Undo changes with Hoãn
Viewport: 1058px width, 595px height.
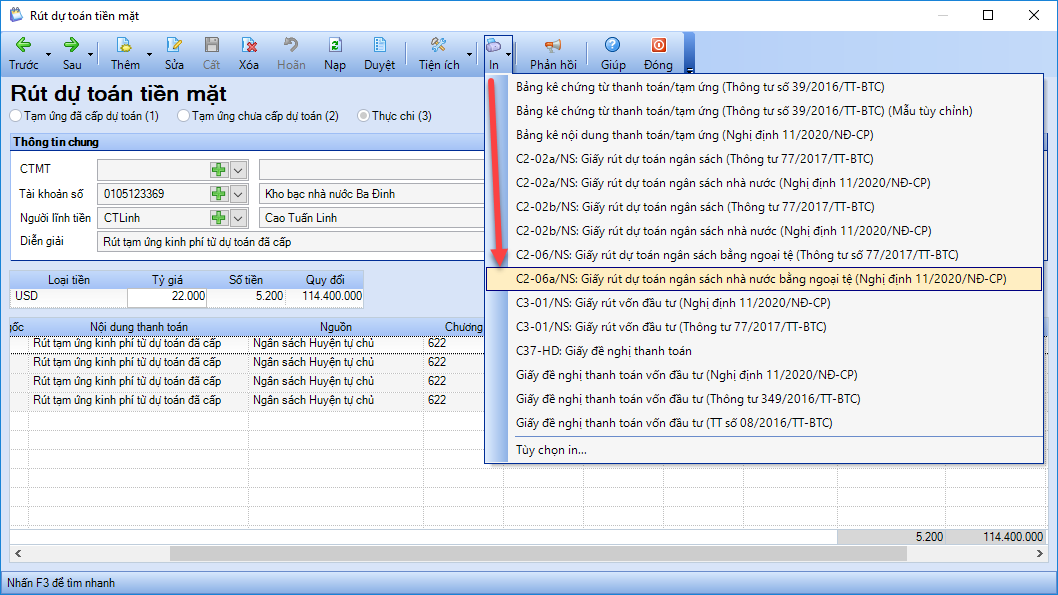291,54
